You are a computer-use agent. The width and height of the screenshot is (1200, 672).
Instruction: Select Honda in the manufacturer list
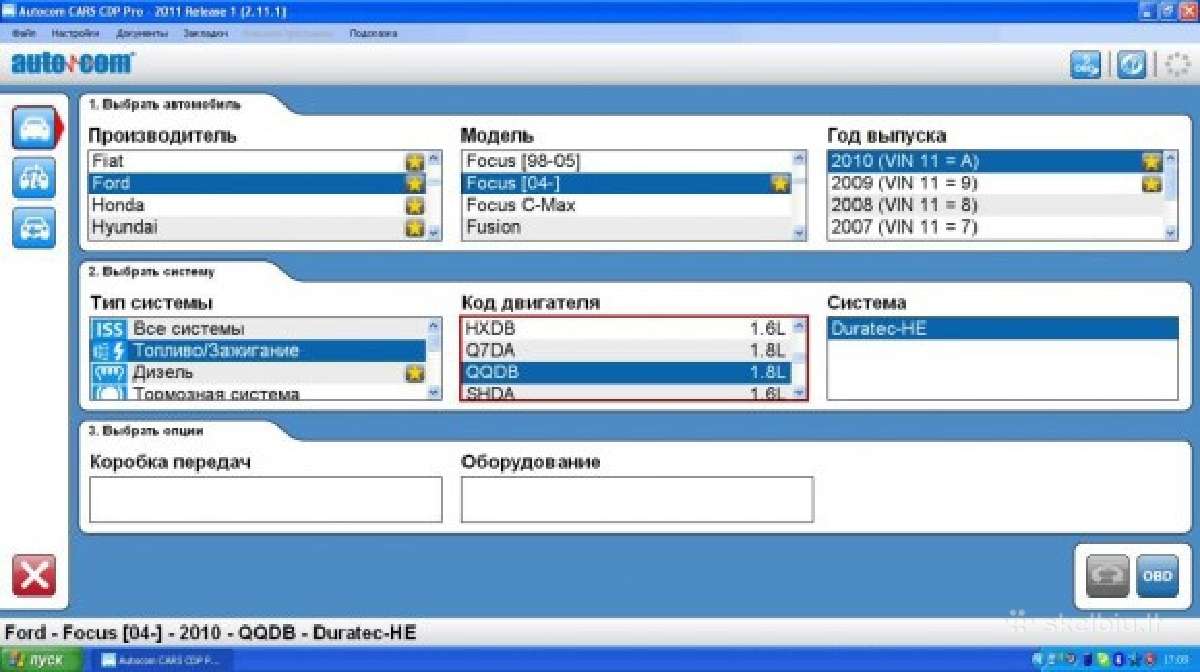pos(258,205)
